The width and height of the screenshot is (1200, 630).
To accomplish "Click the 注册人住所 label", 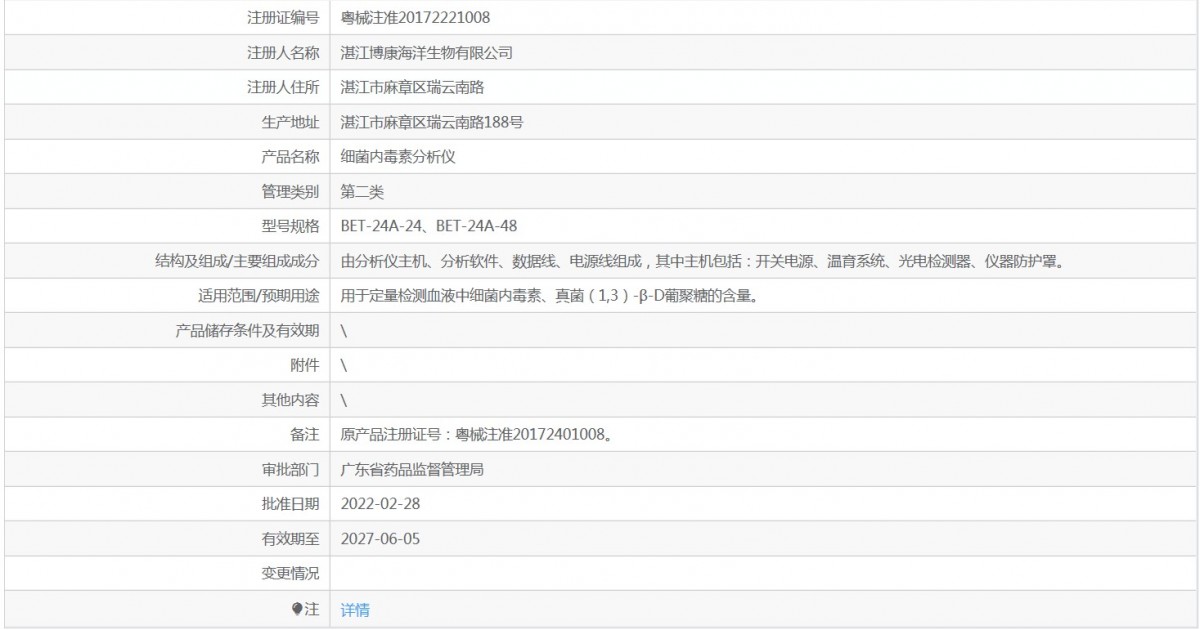I will 283,87.
